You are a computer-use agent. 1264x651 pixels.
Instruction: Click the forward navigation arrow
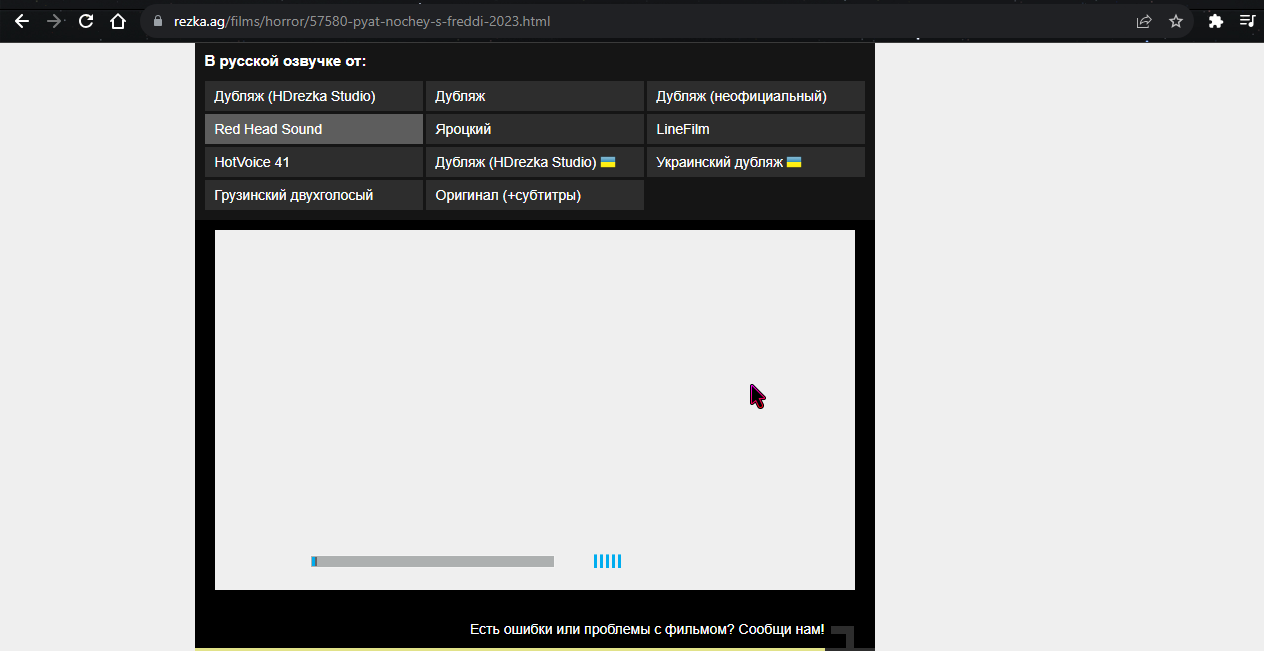53,21
